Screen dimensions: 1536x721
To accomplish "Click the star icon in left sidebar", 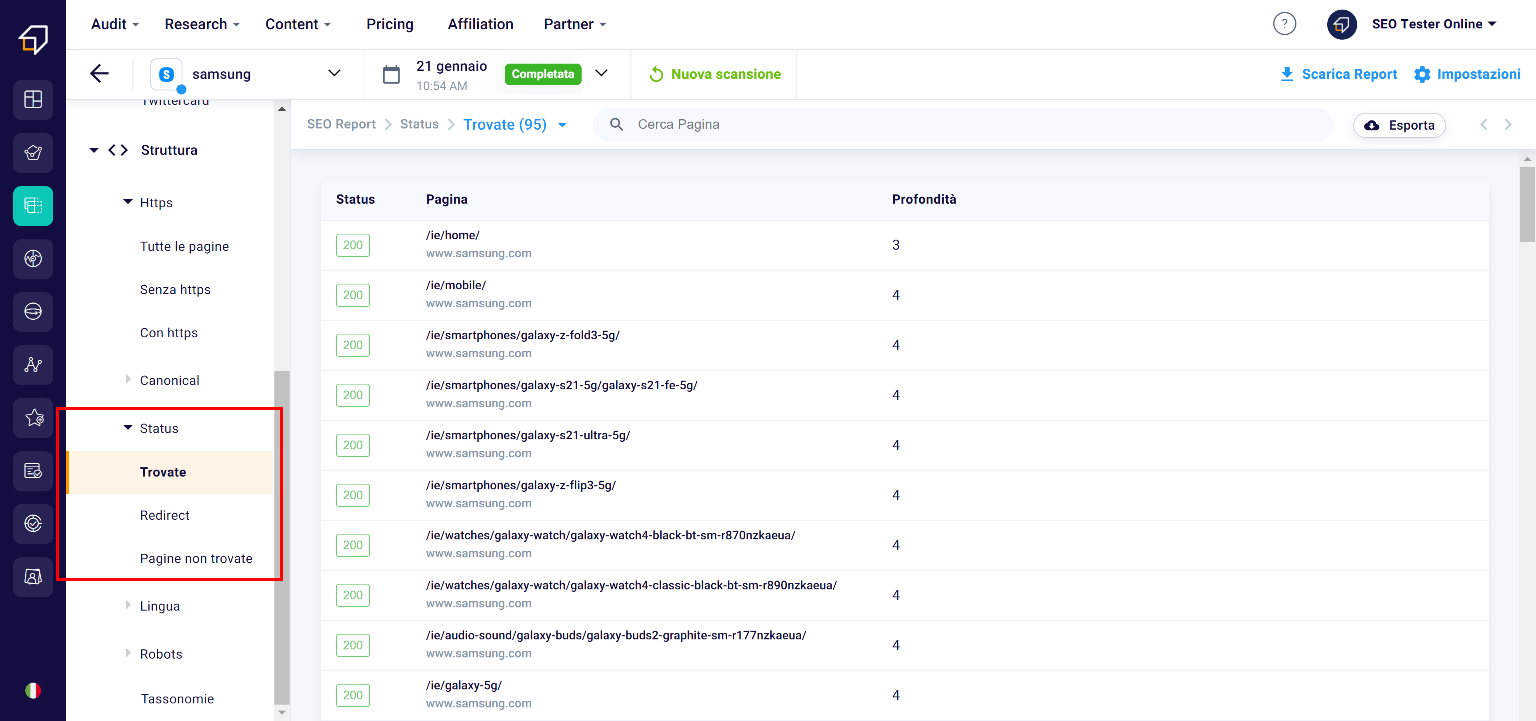I will tap(33, 418).
